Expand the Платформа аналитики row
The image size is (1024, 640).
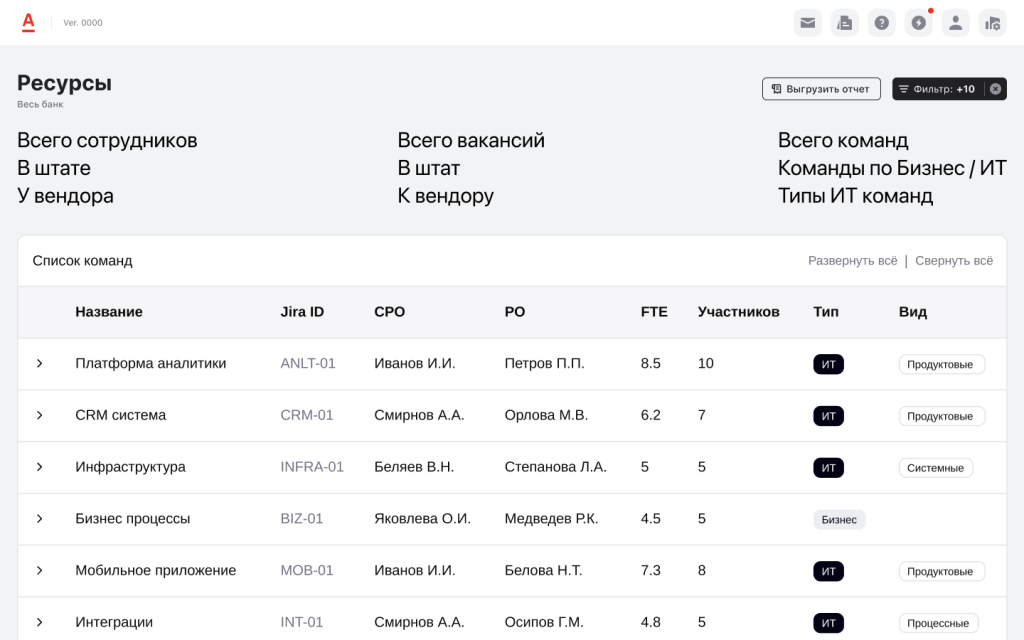coord(40,364)
